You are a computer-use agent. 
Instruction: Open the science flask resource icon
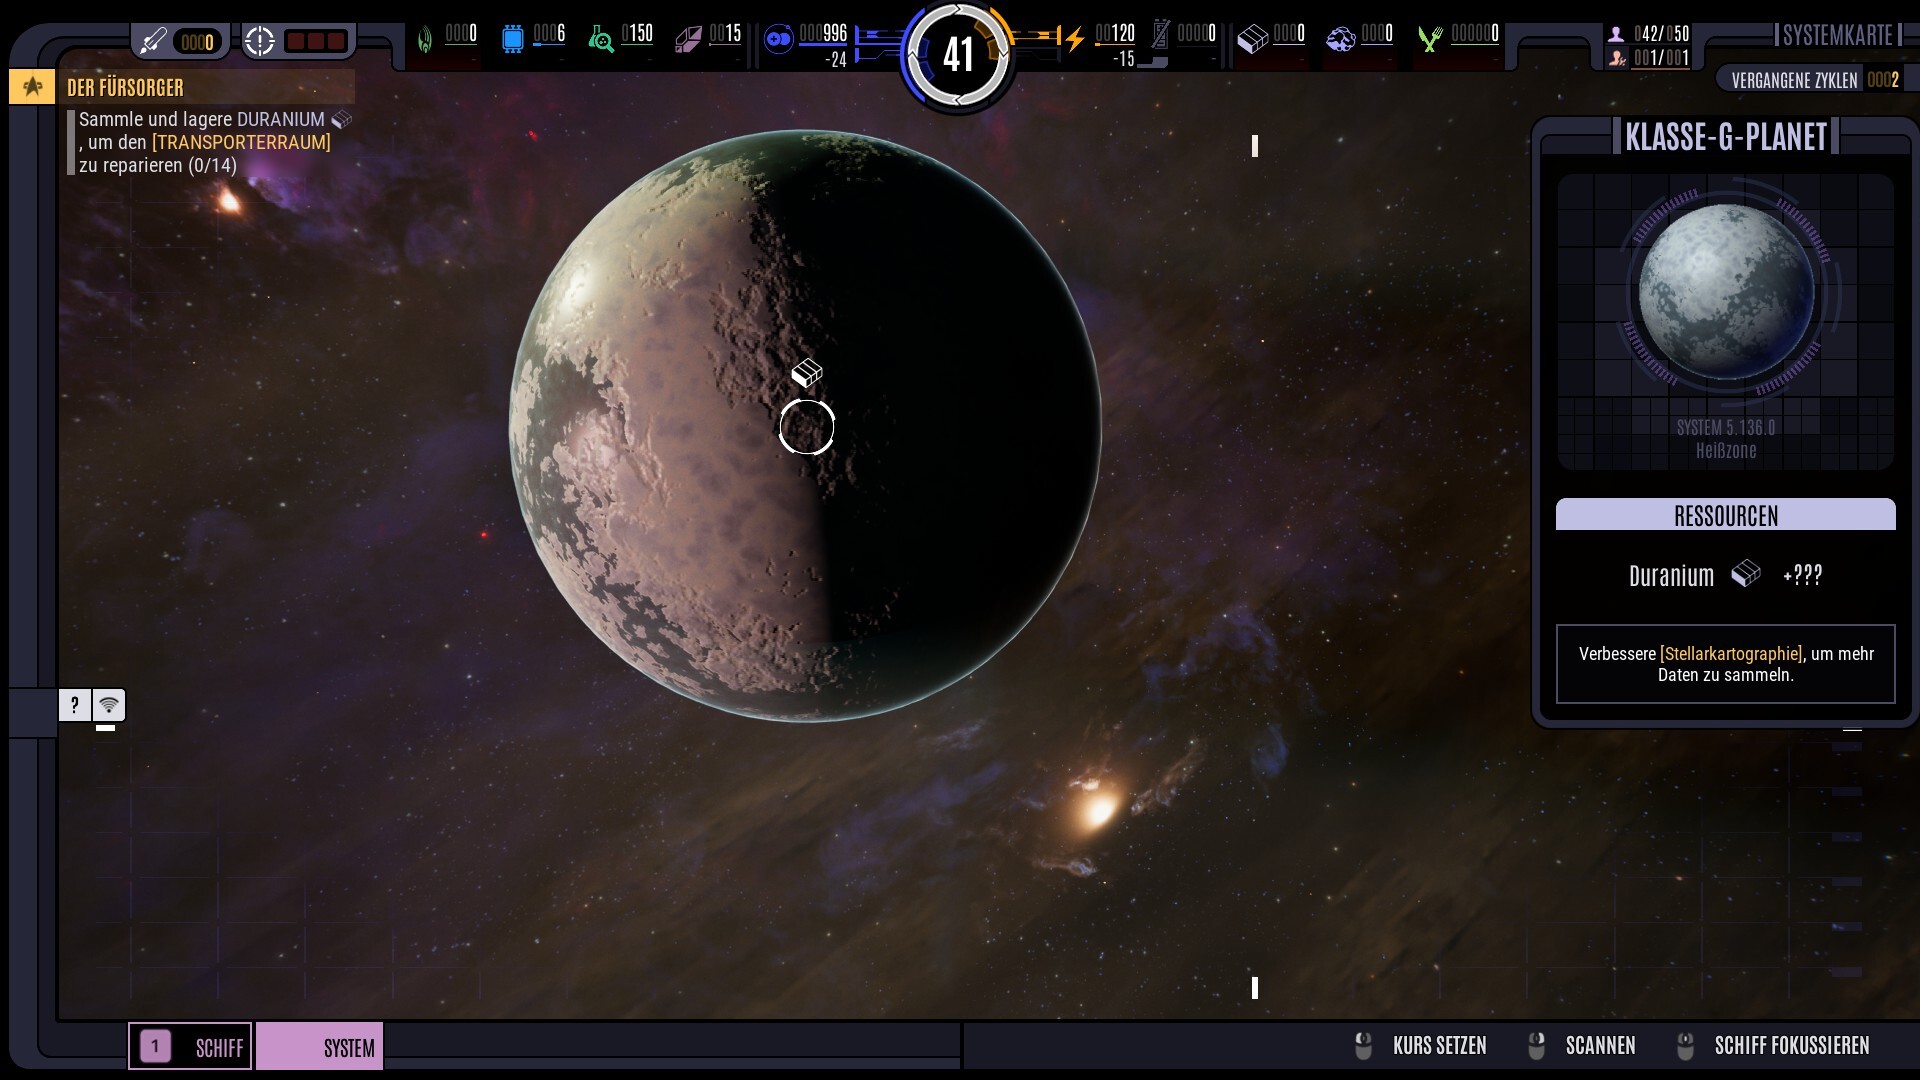coord(601,40)
